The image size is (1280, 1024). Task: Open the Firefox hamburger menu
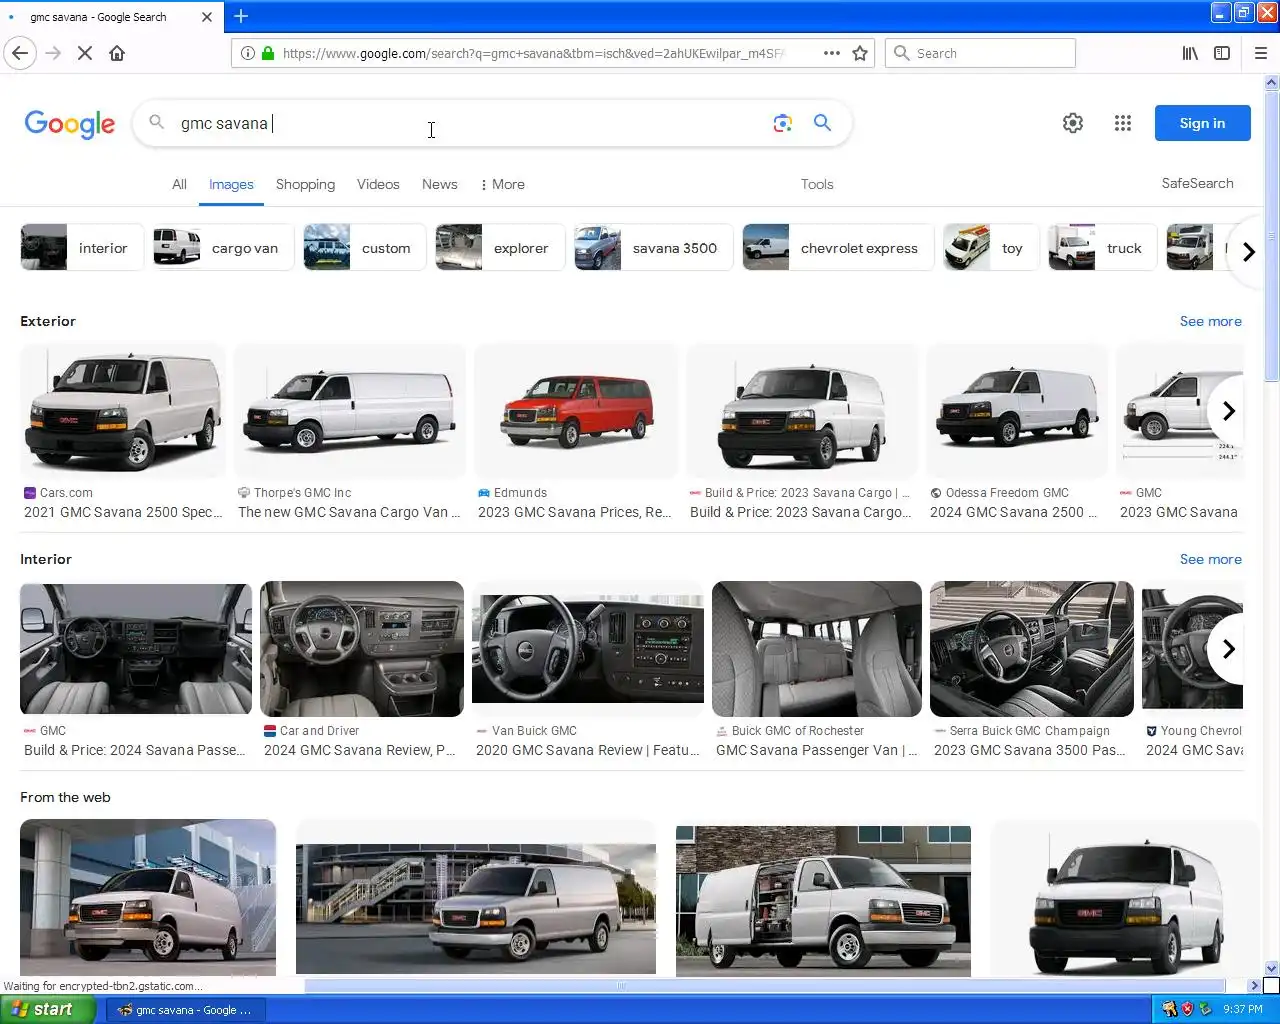[x=1261, y=53]
